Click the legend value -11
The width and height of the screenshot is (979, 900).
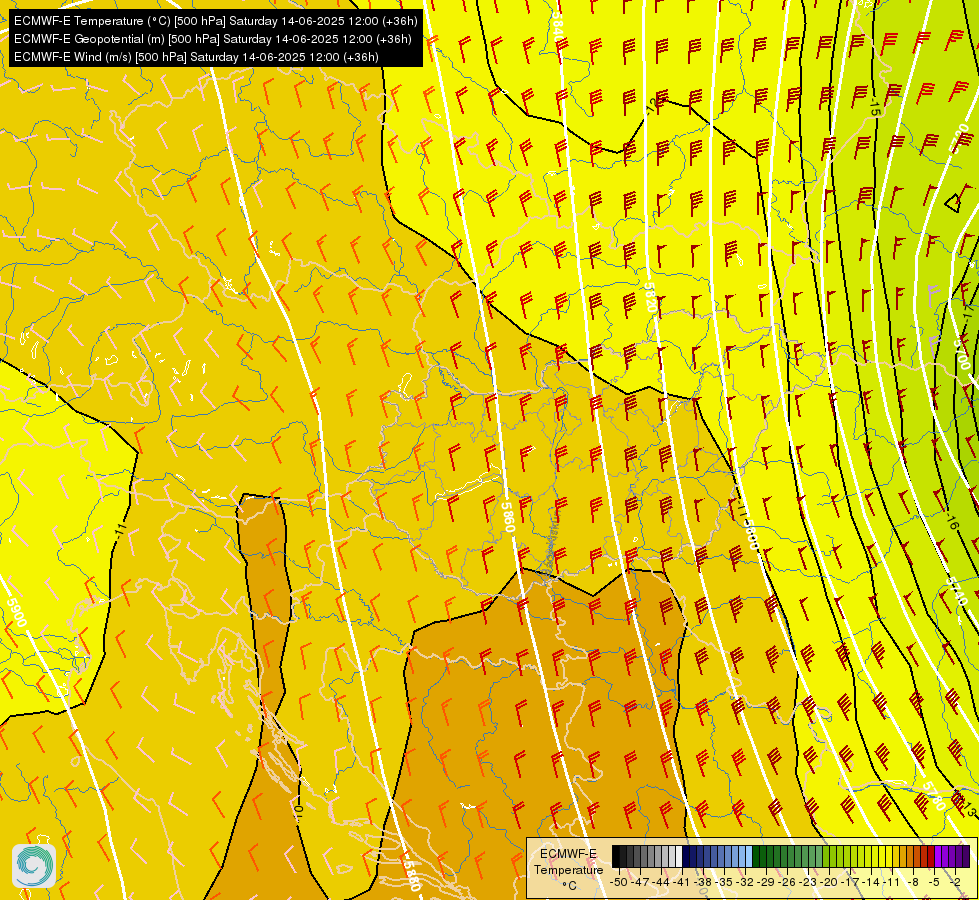point(891,882)
